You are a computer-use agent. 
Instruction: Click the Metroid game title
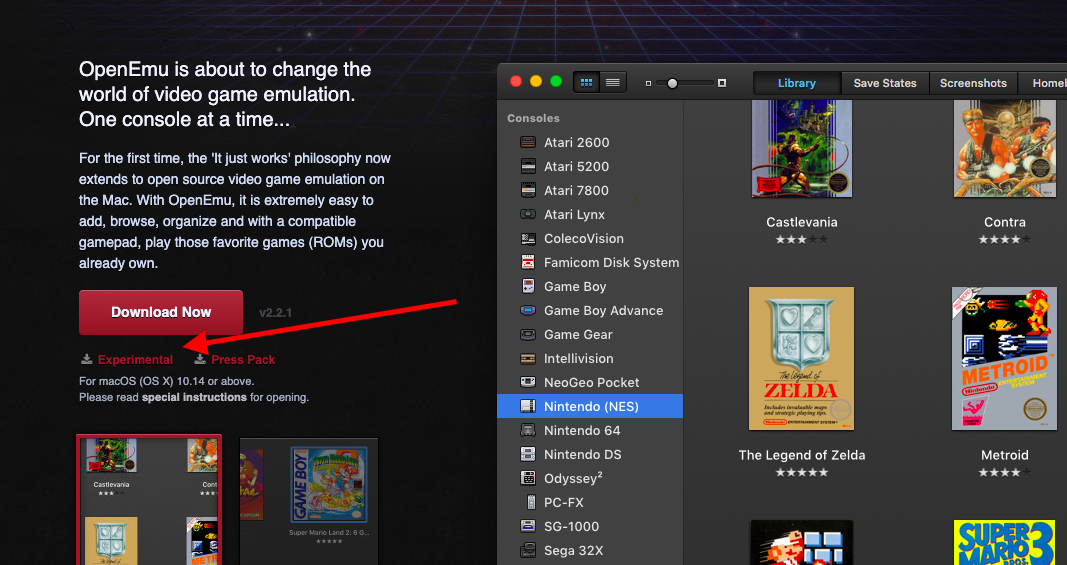(x=1004, y=455)
